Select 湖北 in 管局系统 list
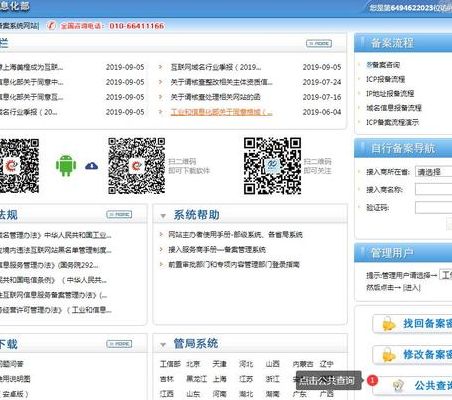The image size is (452, 400). [246, 394]
